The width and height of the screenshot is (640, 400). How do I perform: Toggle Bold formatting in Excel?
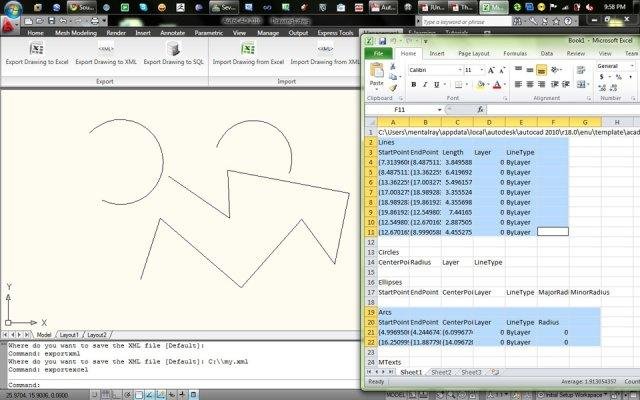click(x=413, y=85)
